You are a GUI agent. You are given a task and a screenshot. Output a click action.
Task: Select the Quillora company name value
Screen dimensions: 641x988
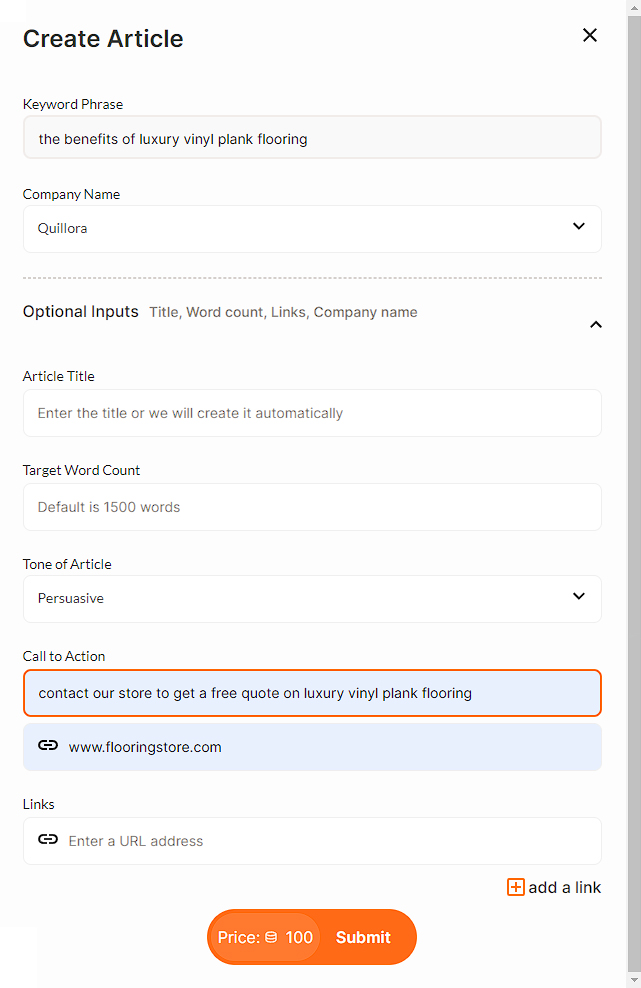[x=62, y=228]
